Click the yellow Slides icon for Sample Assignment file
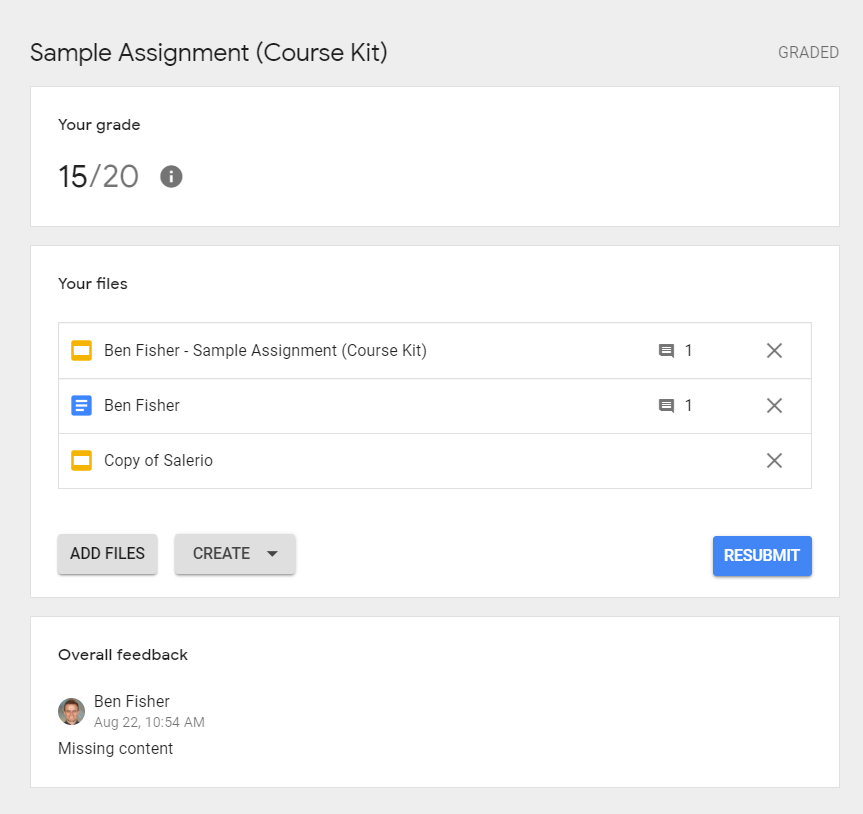863x814 pixels. 82,351
